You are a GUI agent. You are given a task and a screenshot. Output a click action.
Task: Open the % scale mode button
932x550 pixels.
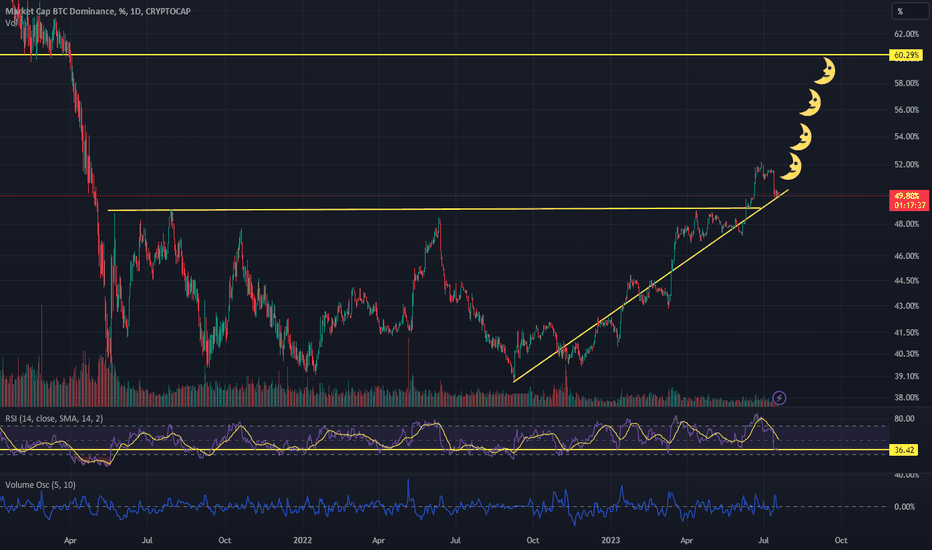point(909,11)
